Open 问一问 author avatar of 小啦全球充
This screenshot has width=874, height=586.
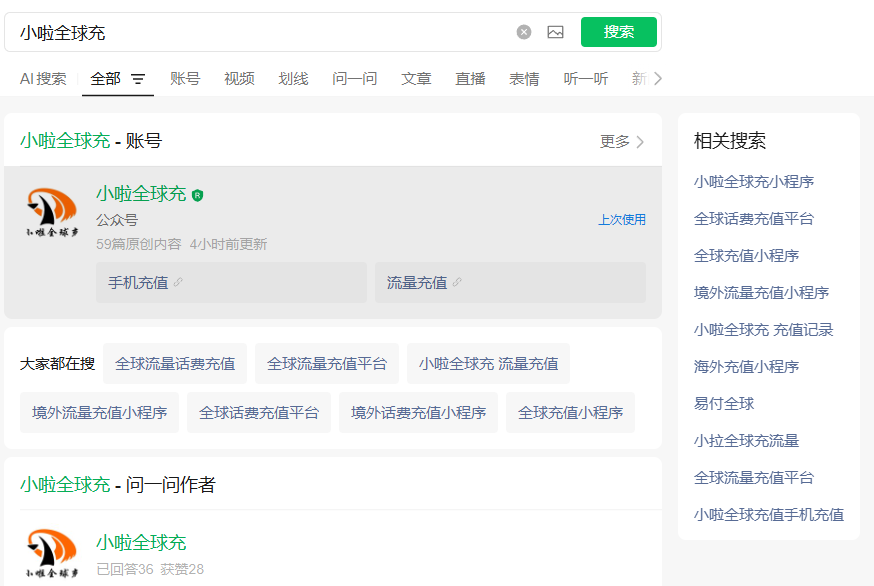point(52,554)
